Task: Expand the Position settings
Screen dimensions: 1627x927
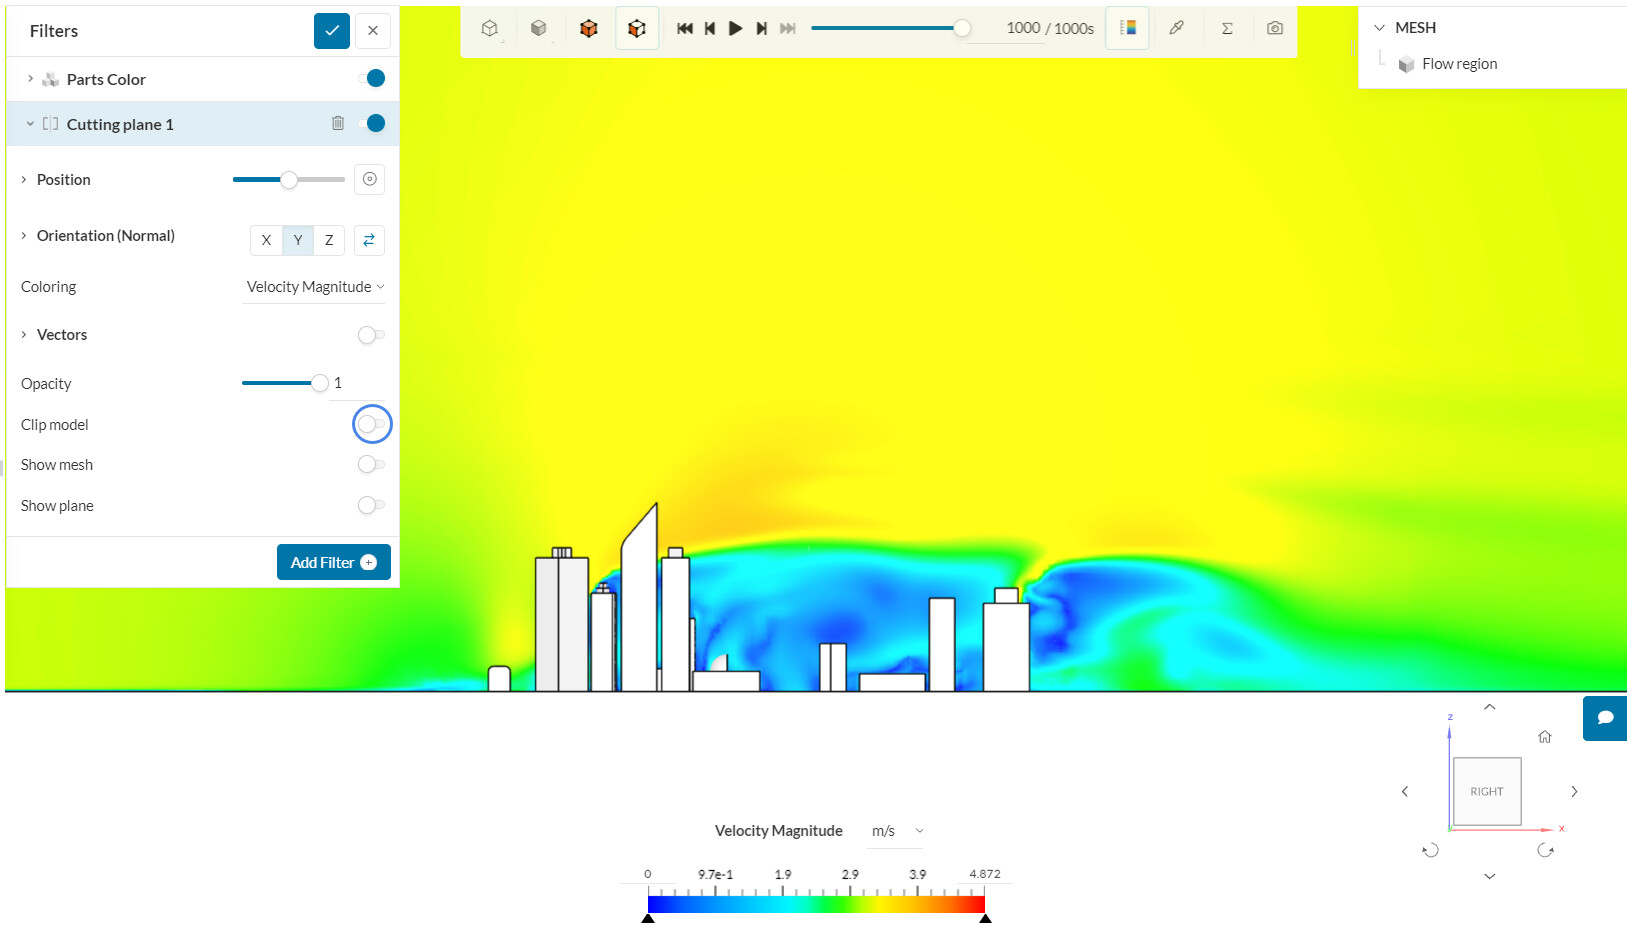Action: point(24,180)
